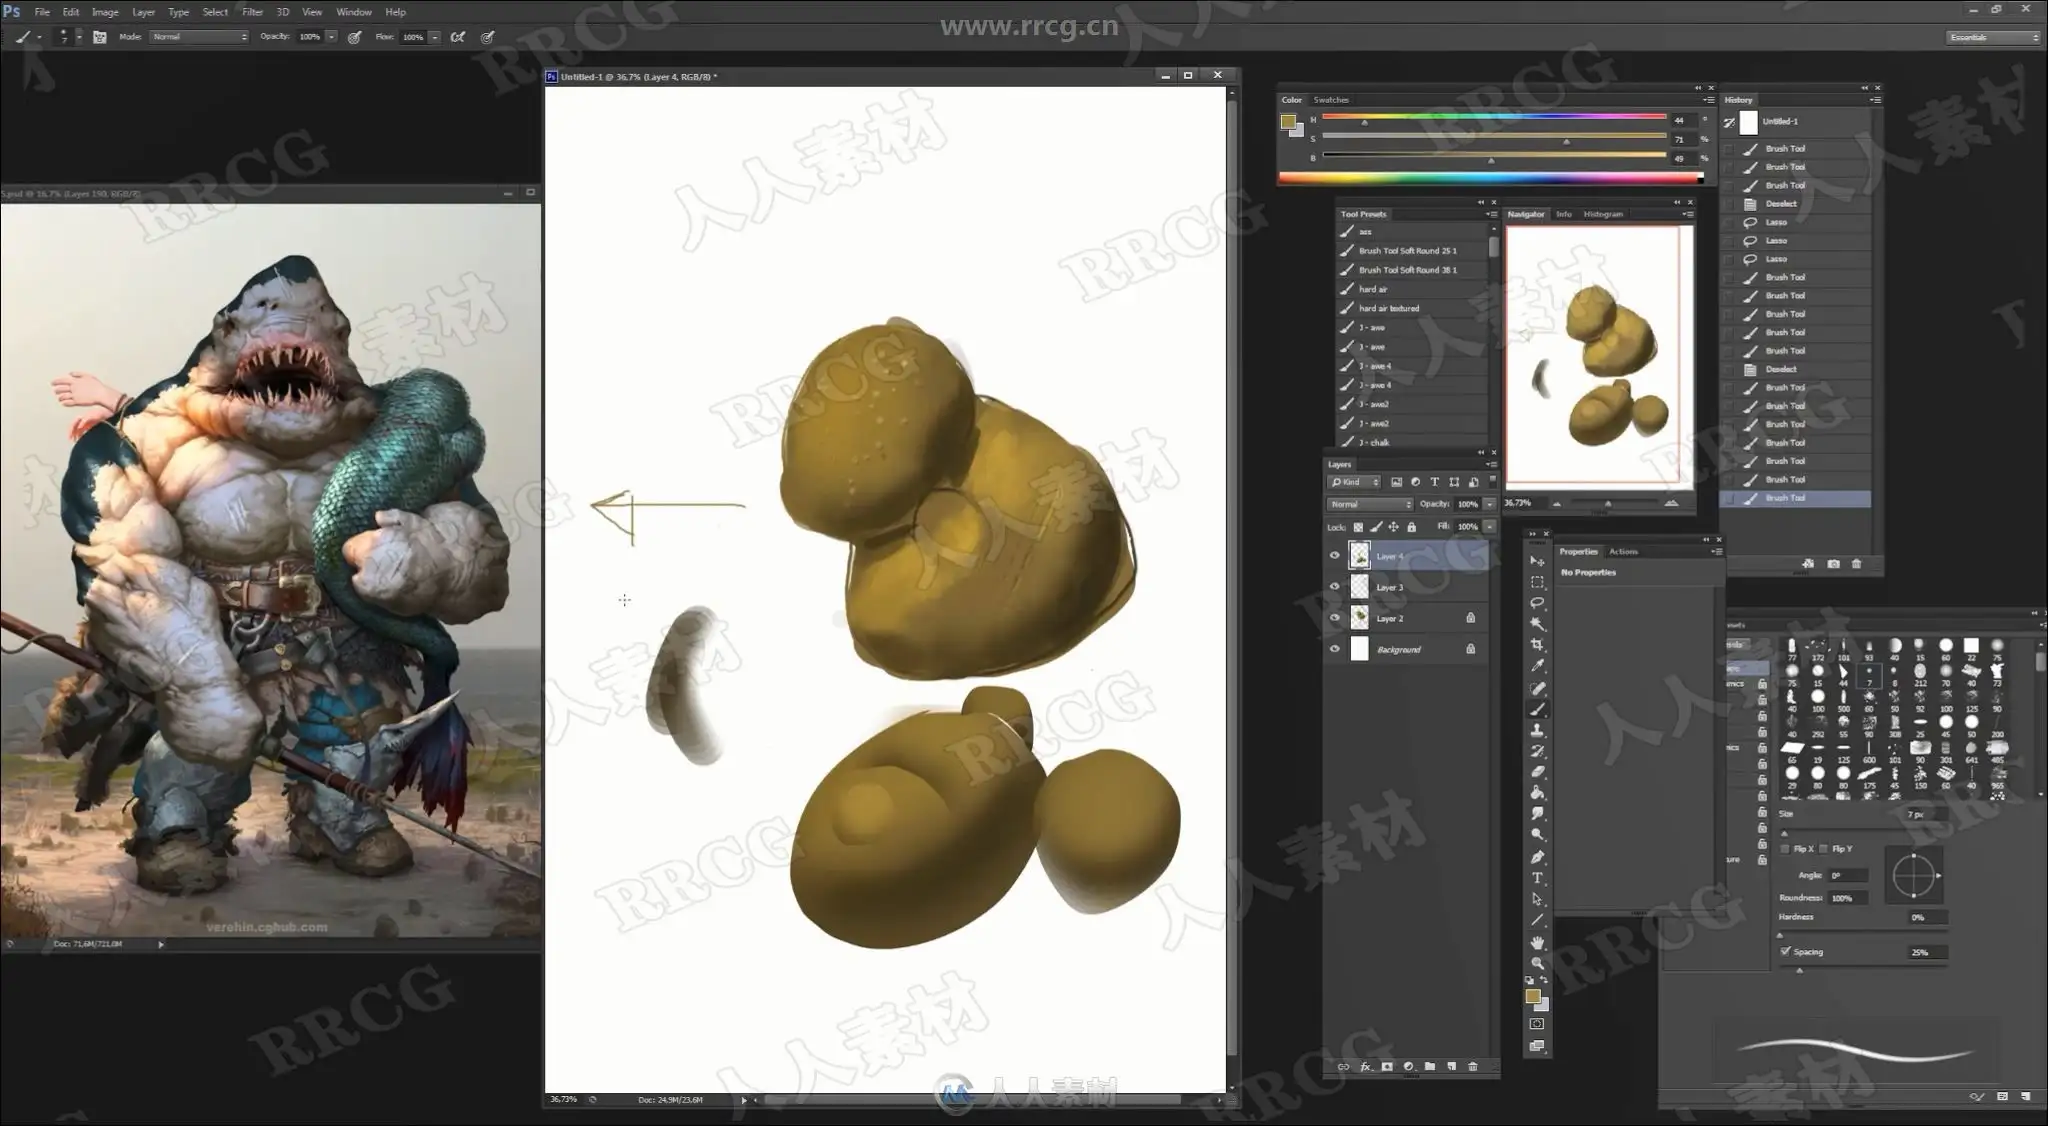This screenshot has height=1126, width=2048.
Task: Select the Eraser tool
Action: tap(1537, 772)
